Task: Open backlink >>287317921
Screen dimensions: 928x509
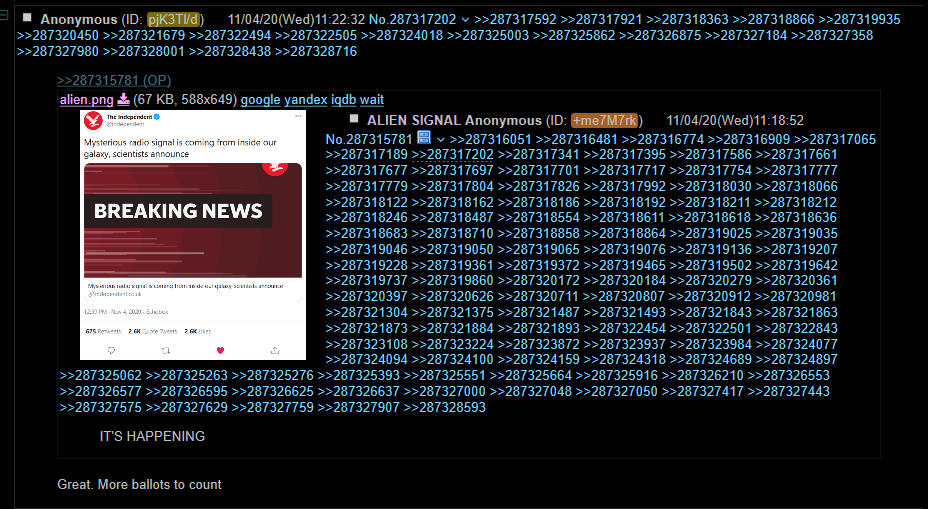Action: (x=601, y=20)
